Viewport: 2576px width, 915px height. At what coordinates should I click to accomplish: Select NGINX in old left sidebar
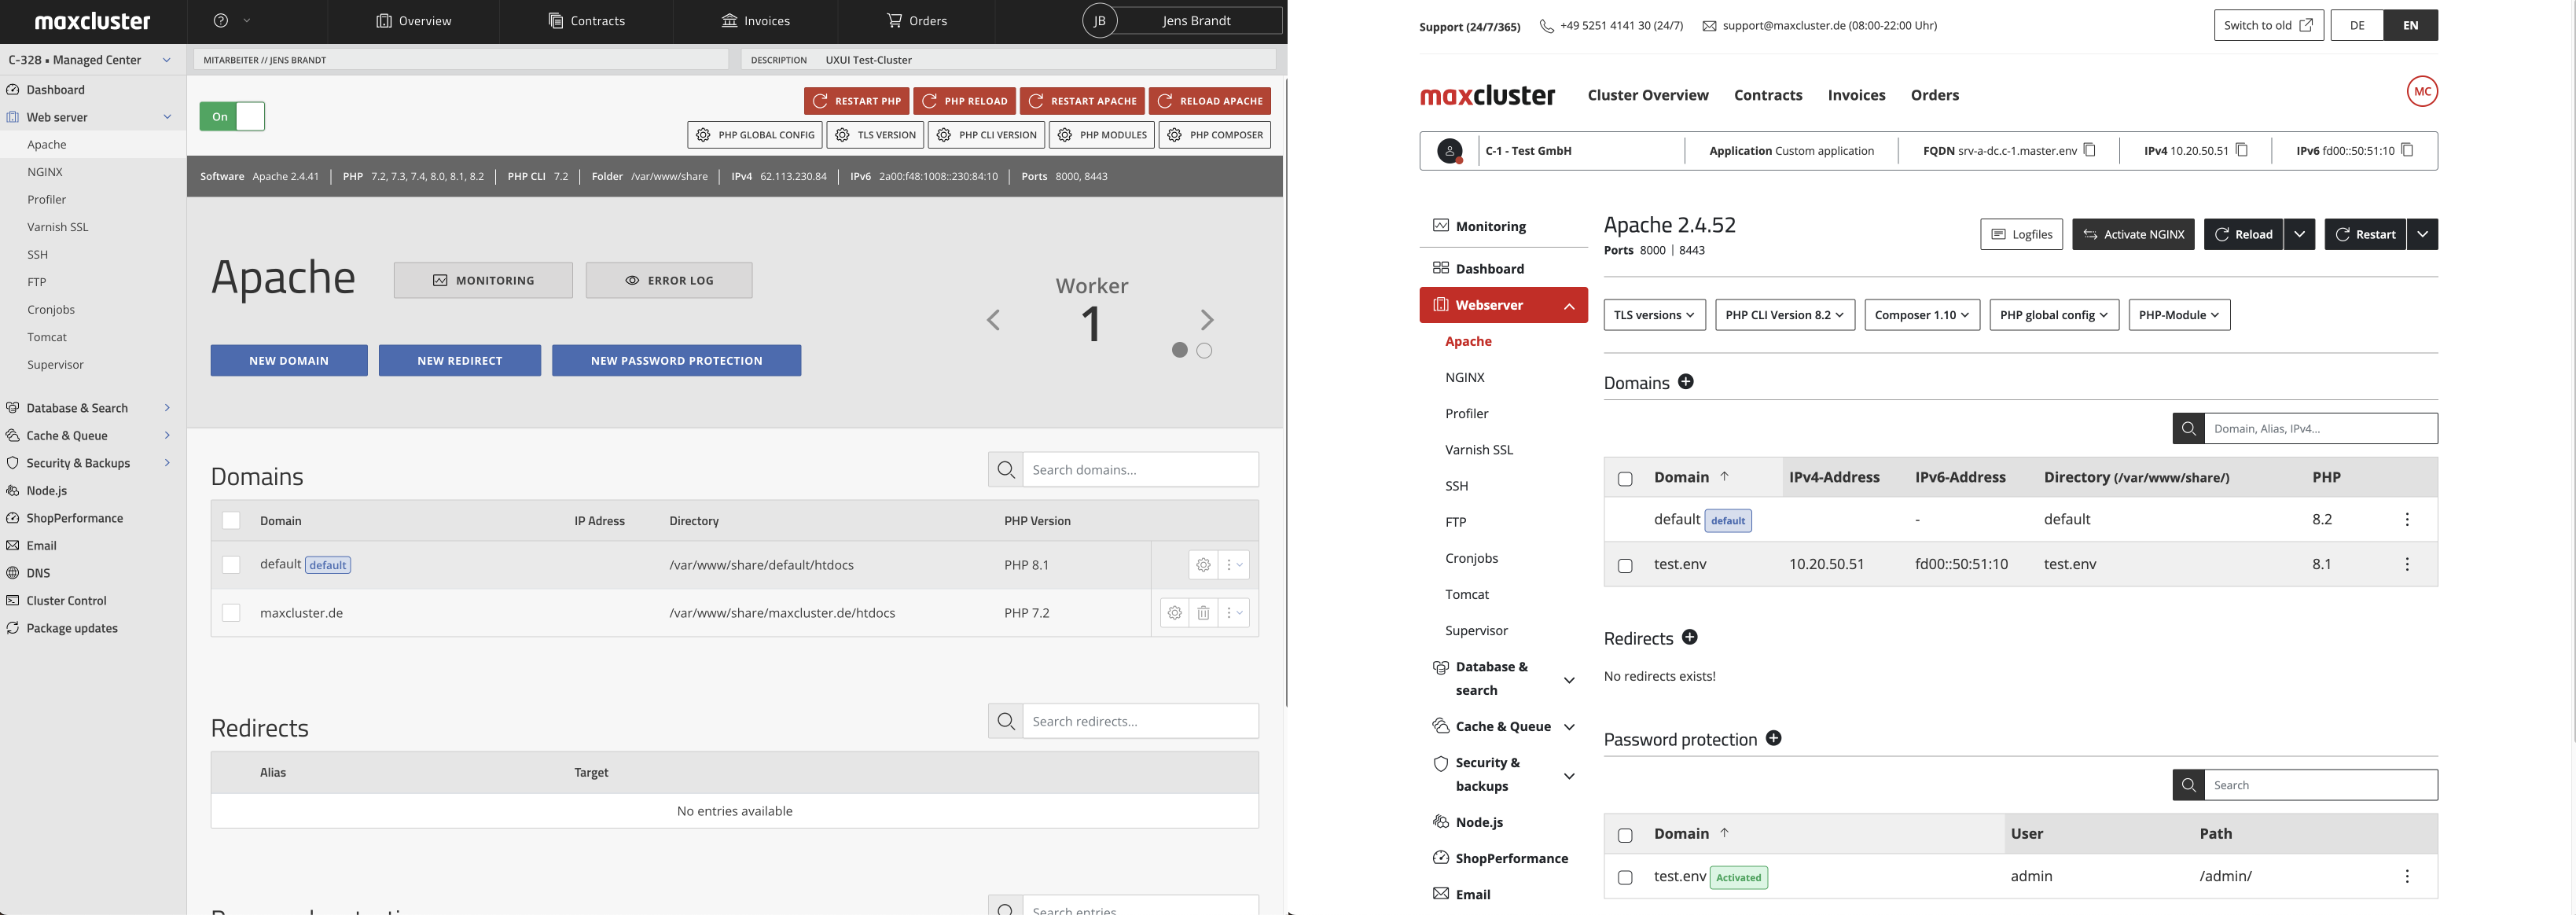tap(45, 172)
